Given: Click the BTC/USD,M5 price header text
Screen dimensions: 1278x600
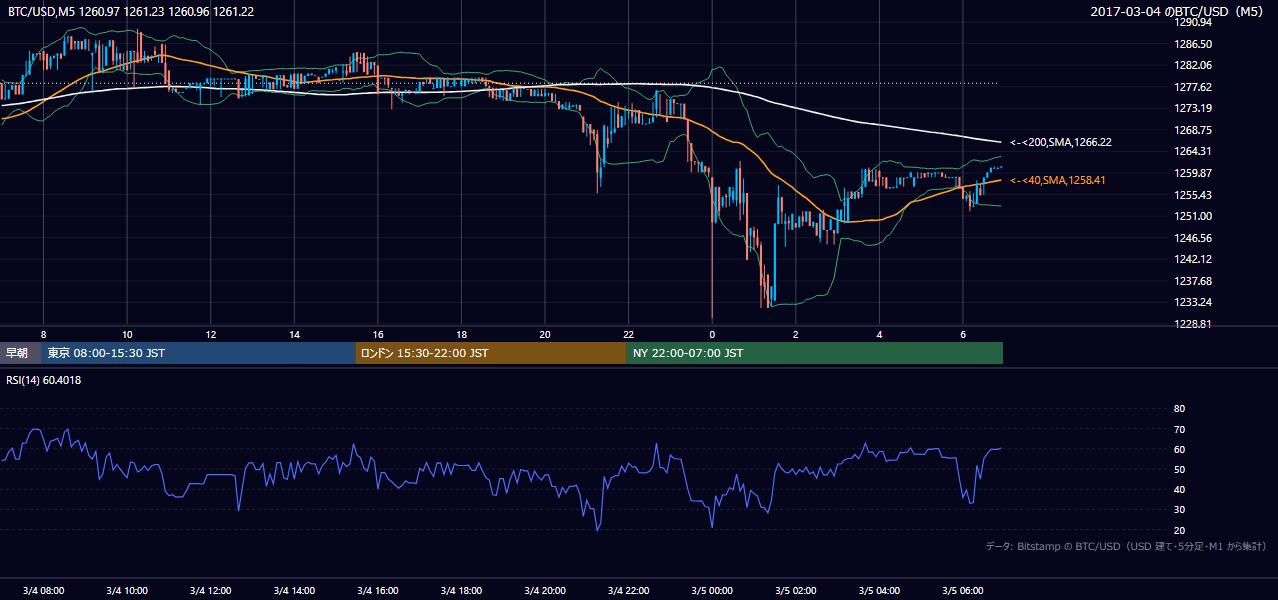Looking at the screenshot, I should tap(130, 11).
